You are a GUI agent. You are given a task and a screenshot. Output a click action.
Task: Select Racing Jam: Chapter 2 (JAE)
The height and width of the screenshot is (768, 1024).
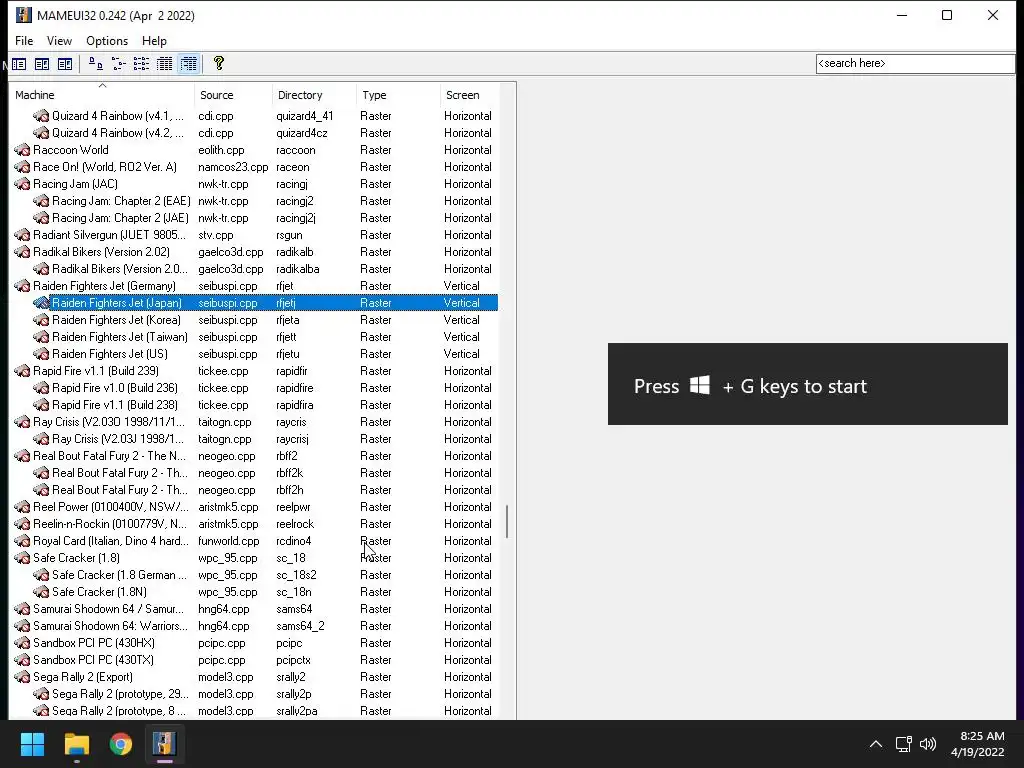(x=120, y=218)
